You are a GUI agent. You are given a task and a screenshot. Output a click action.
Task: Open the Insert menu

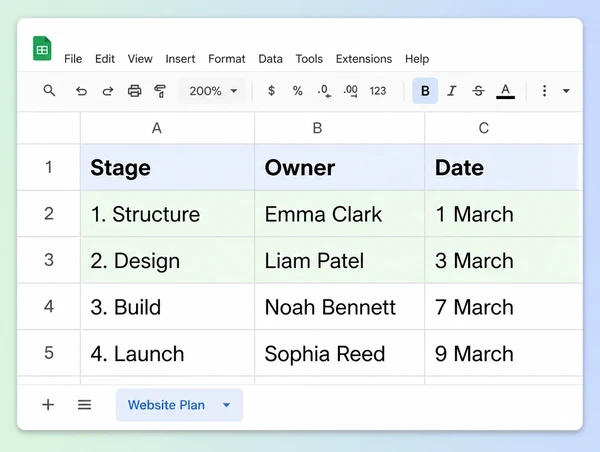point(180,59)
